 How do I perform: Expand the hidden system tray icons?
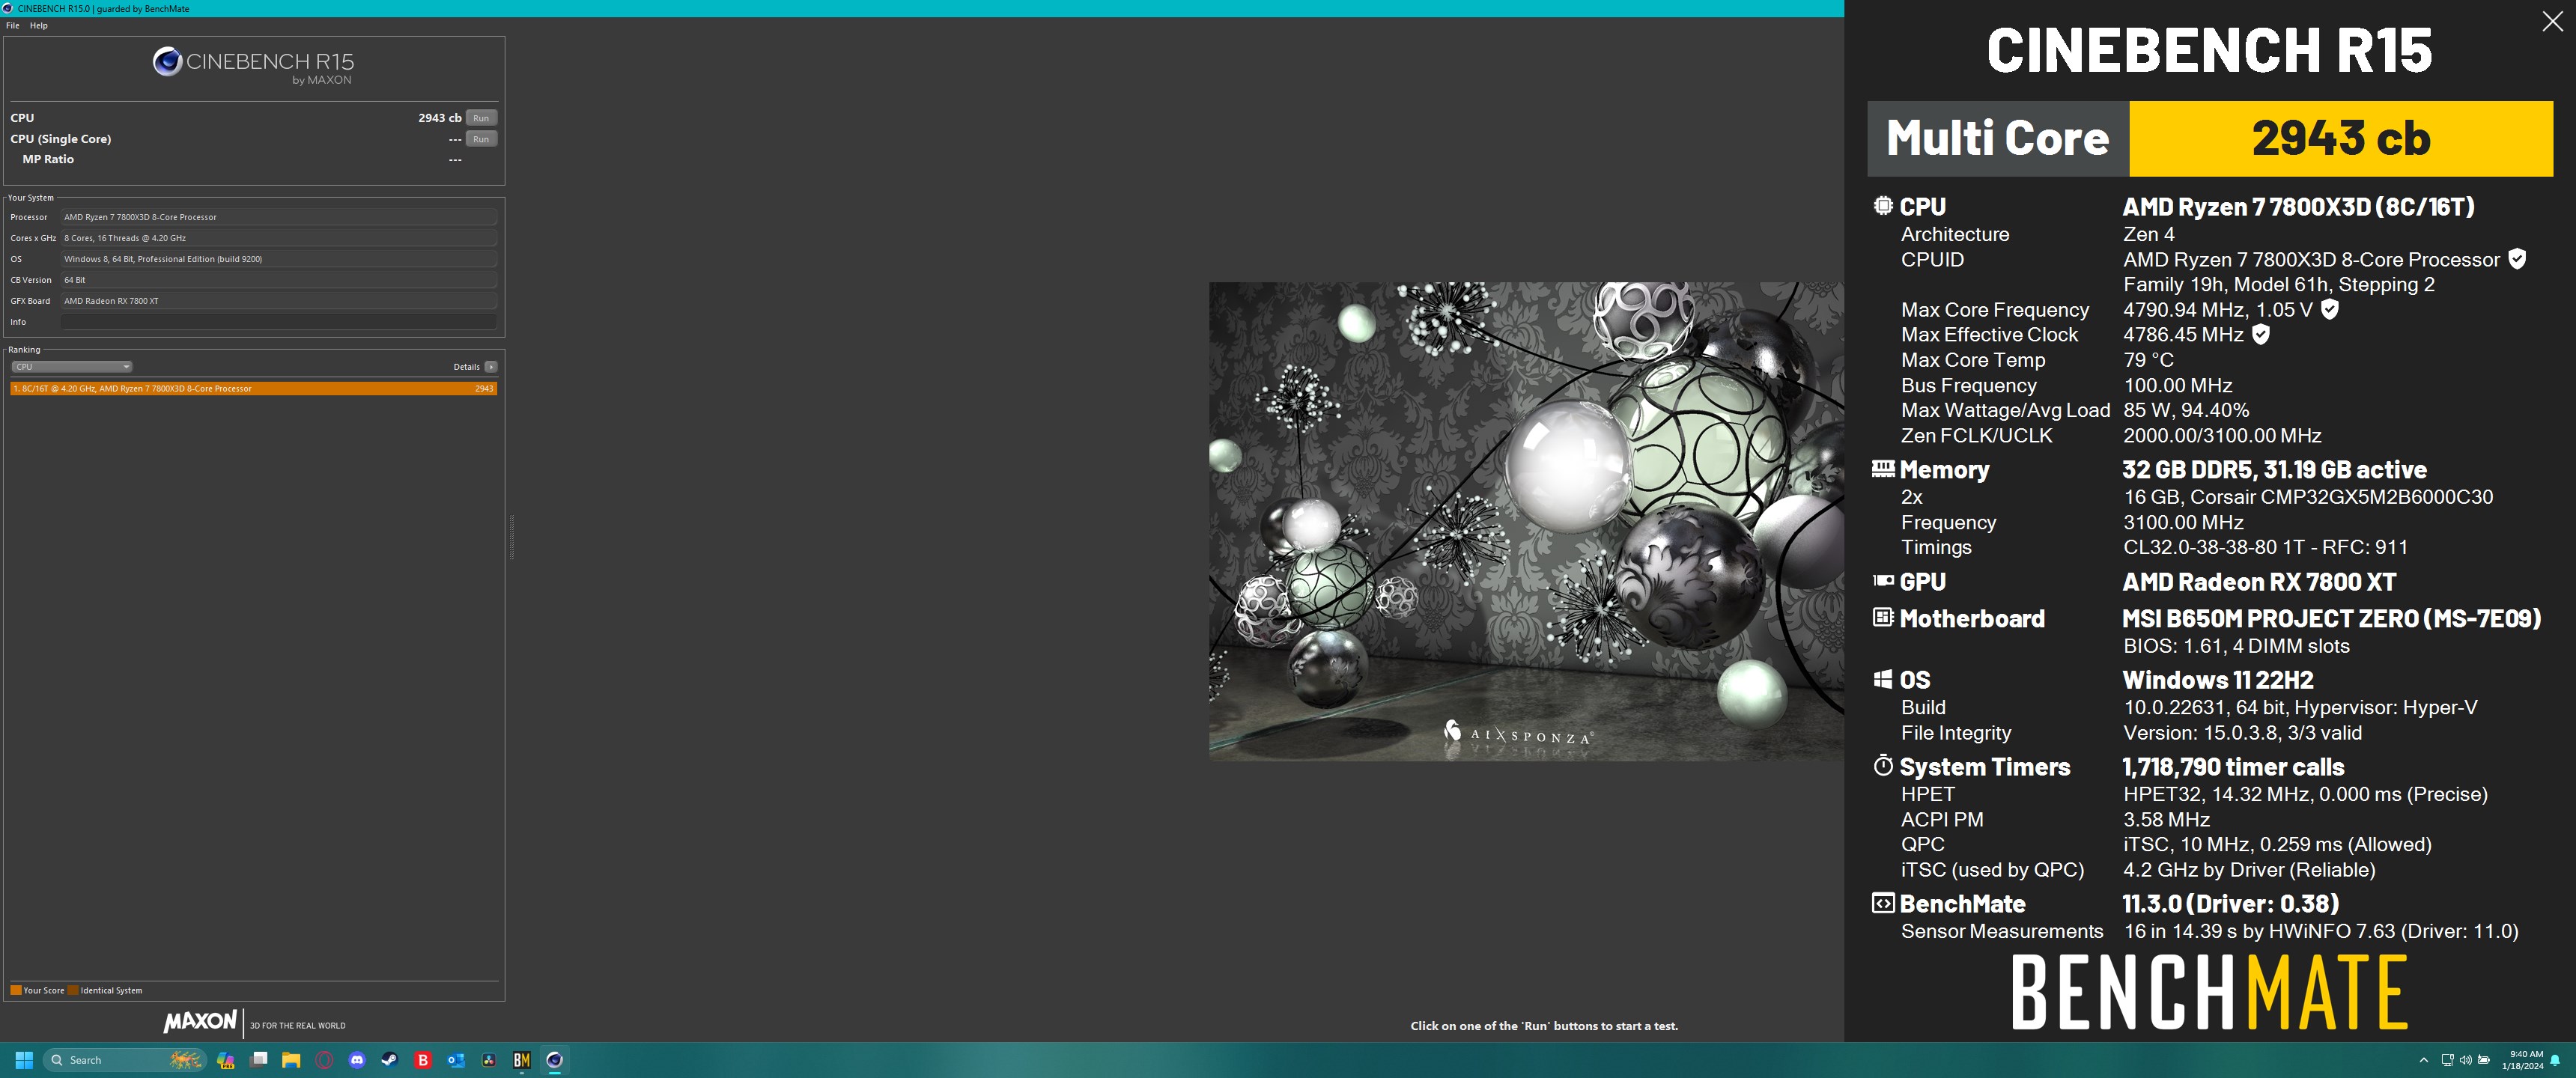point(2423,1060)
